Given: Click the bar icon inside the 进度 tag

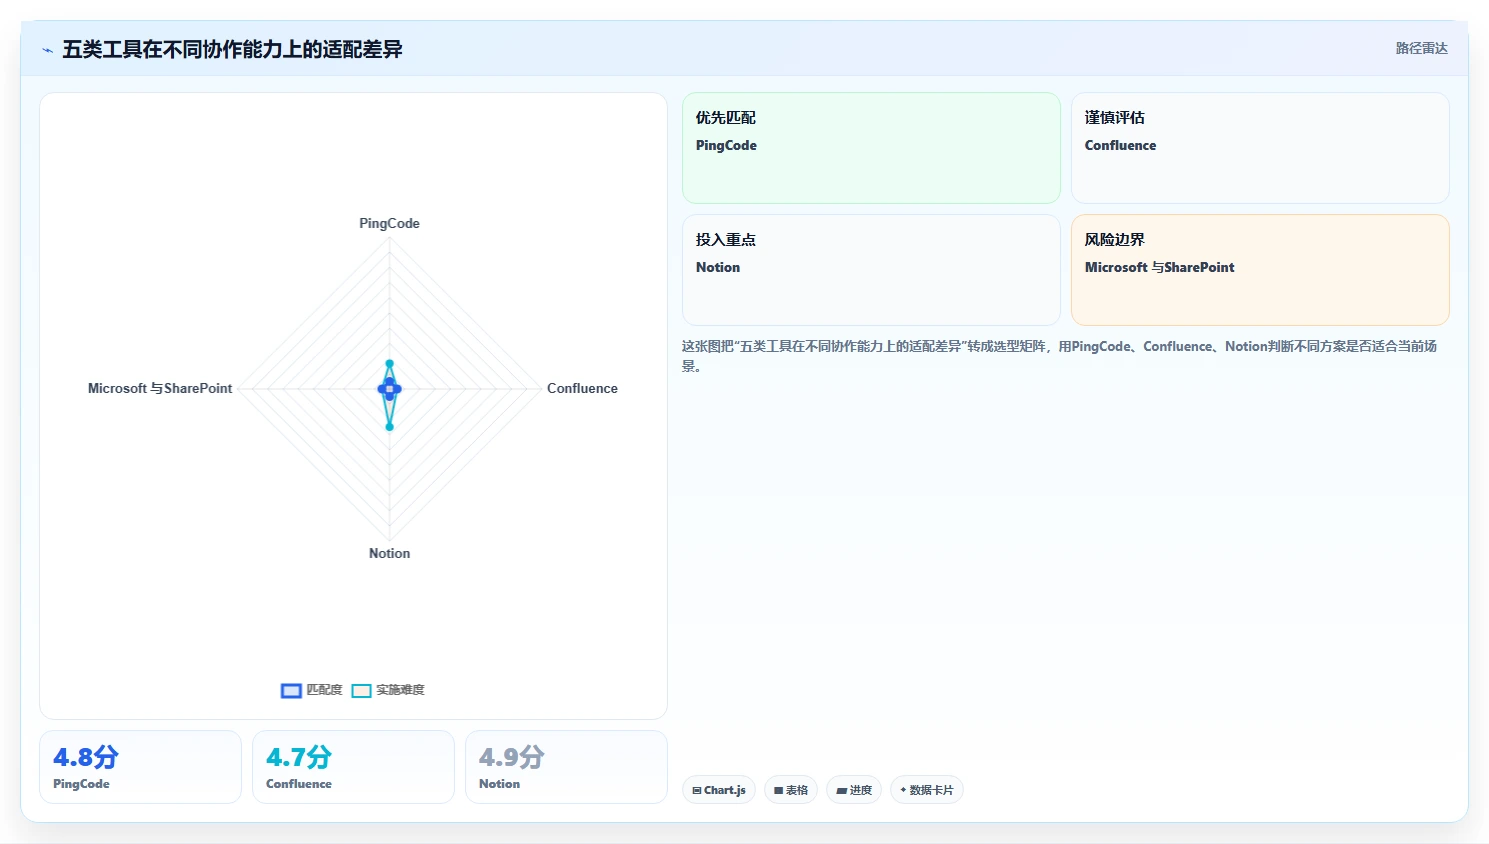Looking at the screenshot, I should (x=842, y=790).
